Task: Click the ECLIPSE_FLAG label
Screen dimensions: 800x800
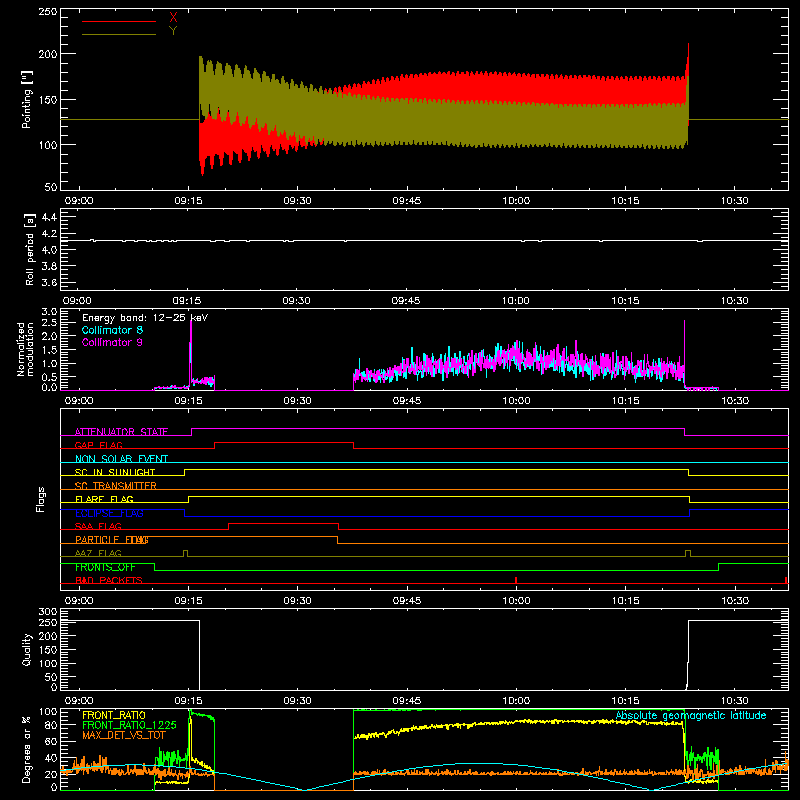Action: [109, 513]
